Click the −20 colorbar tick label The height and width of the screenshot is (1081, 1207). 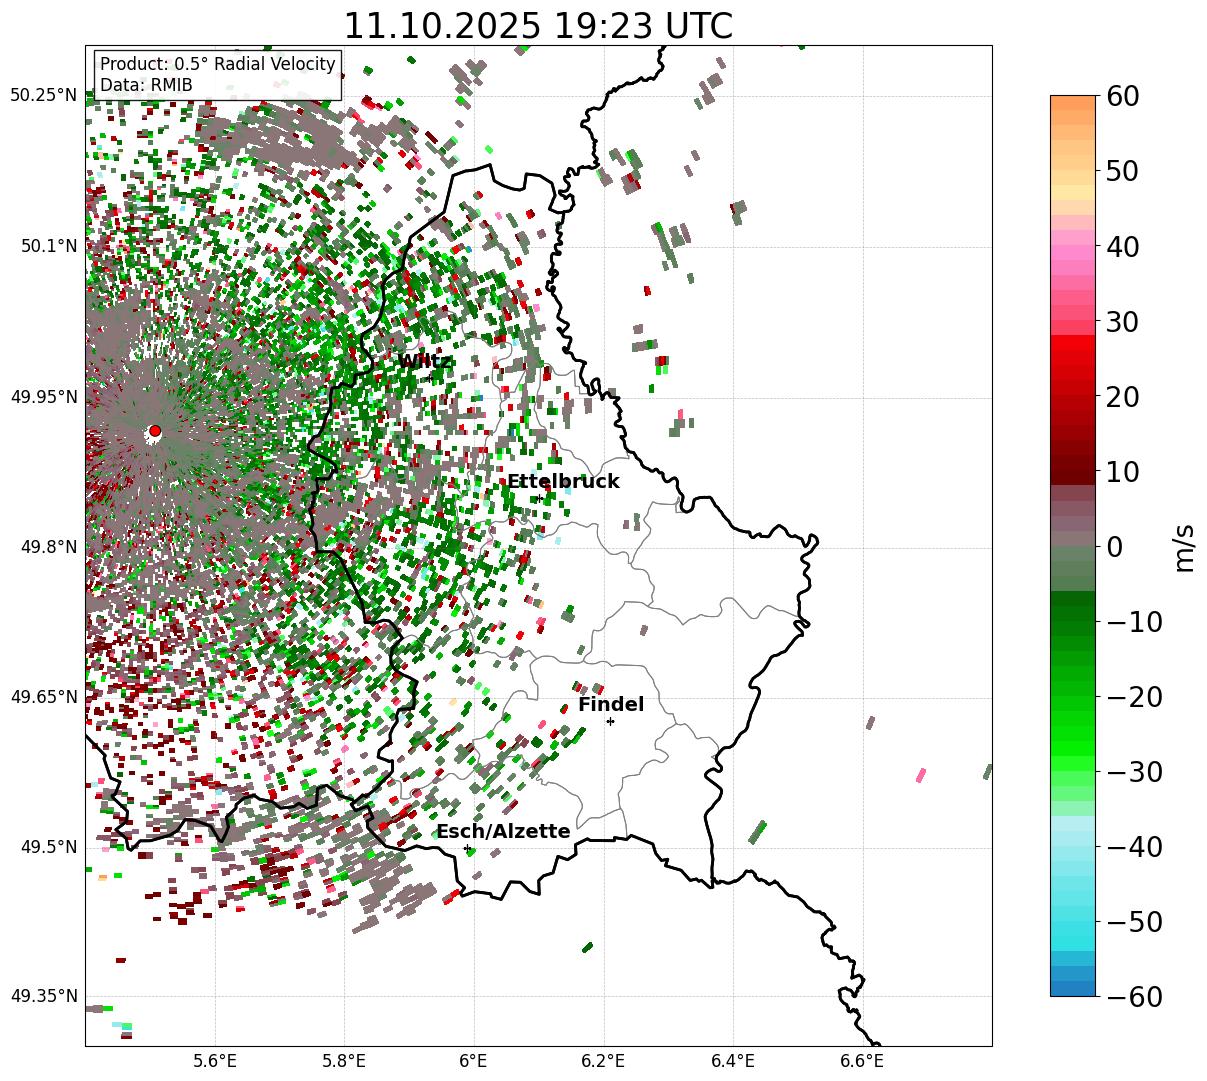coord(1134,697)
